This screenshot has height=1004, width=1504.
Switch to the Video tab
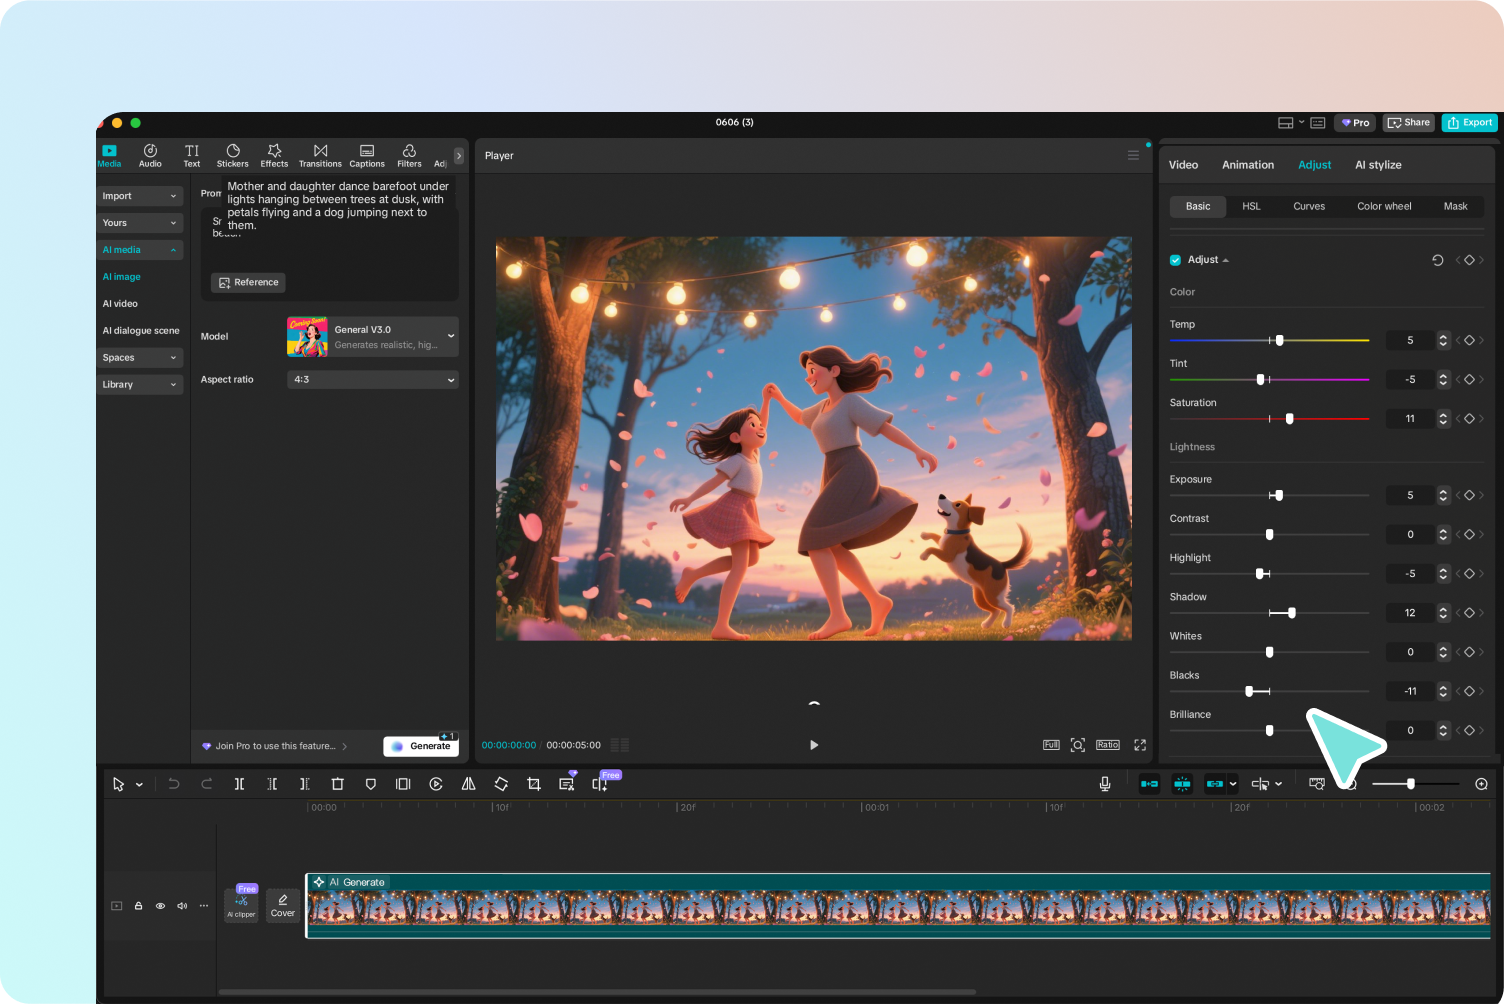[1183, 165]
